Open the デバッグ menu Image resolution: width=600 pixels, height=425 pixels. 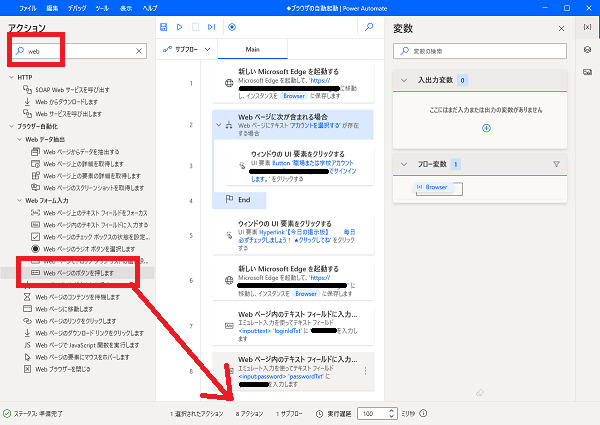click(77, 8)
